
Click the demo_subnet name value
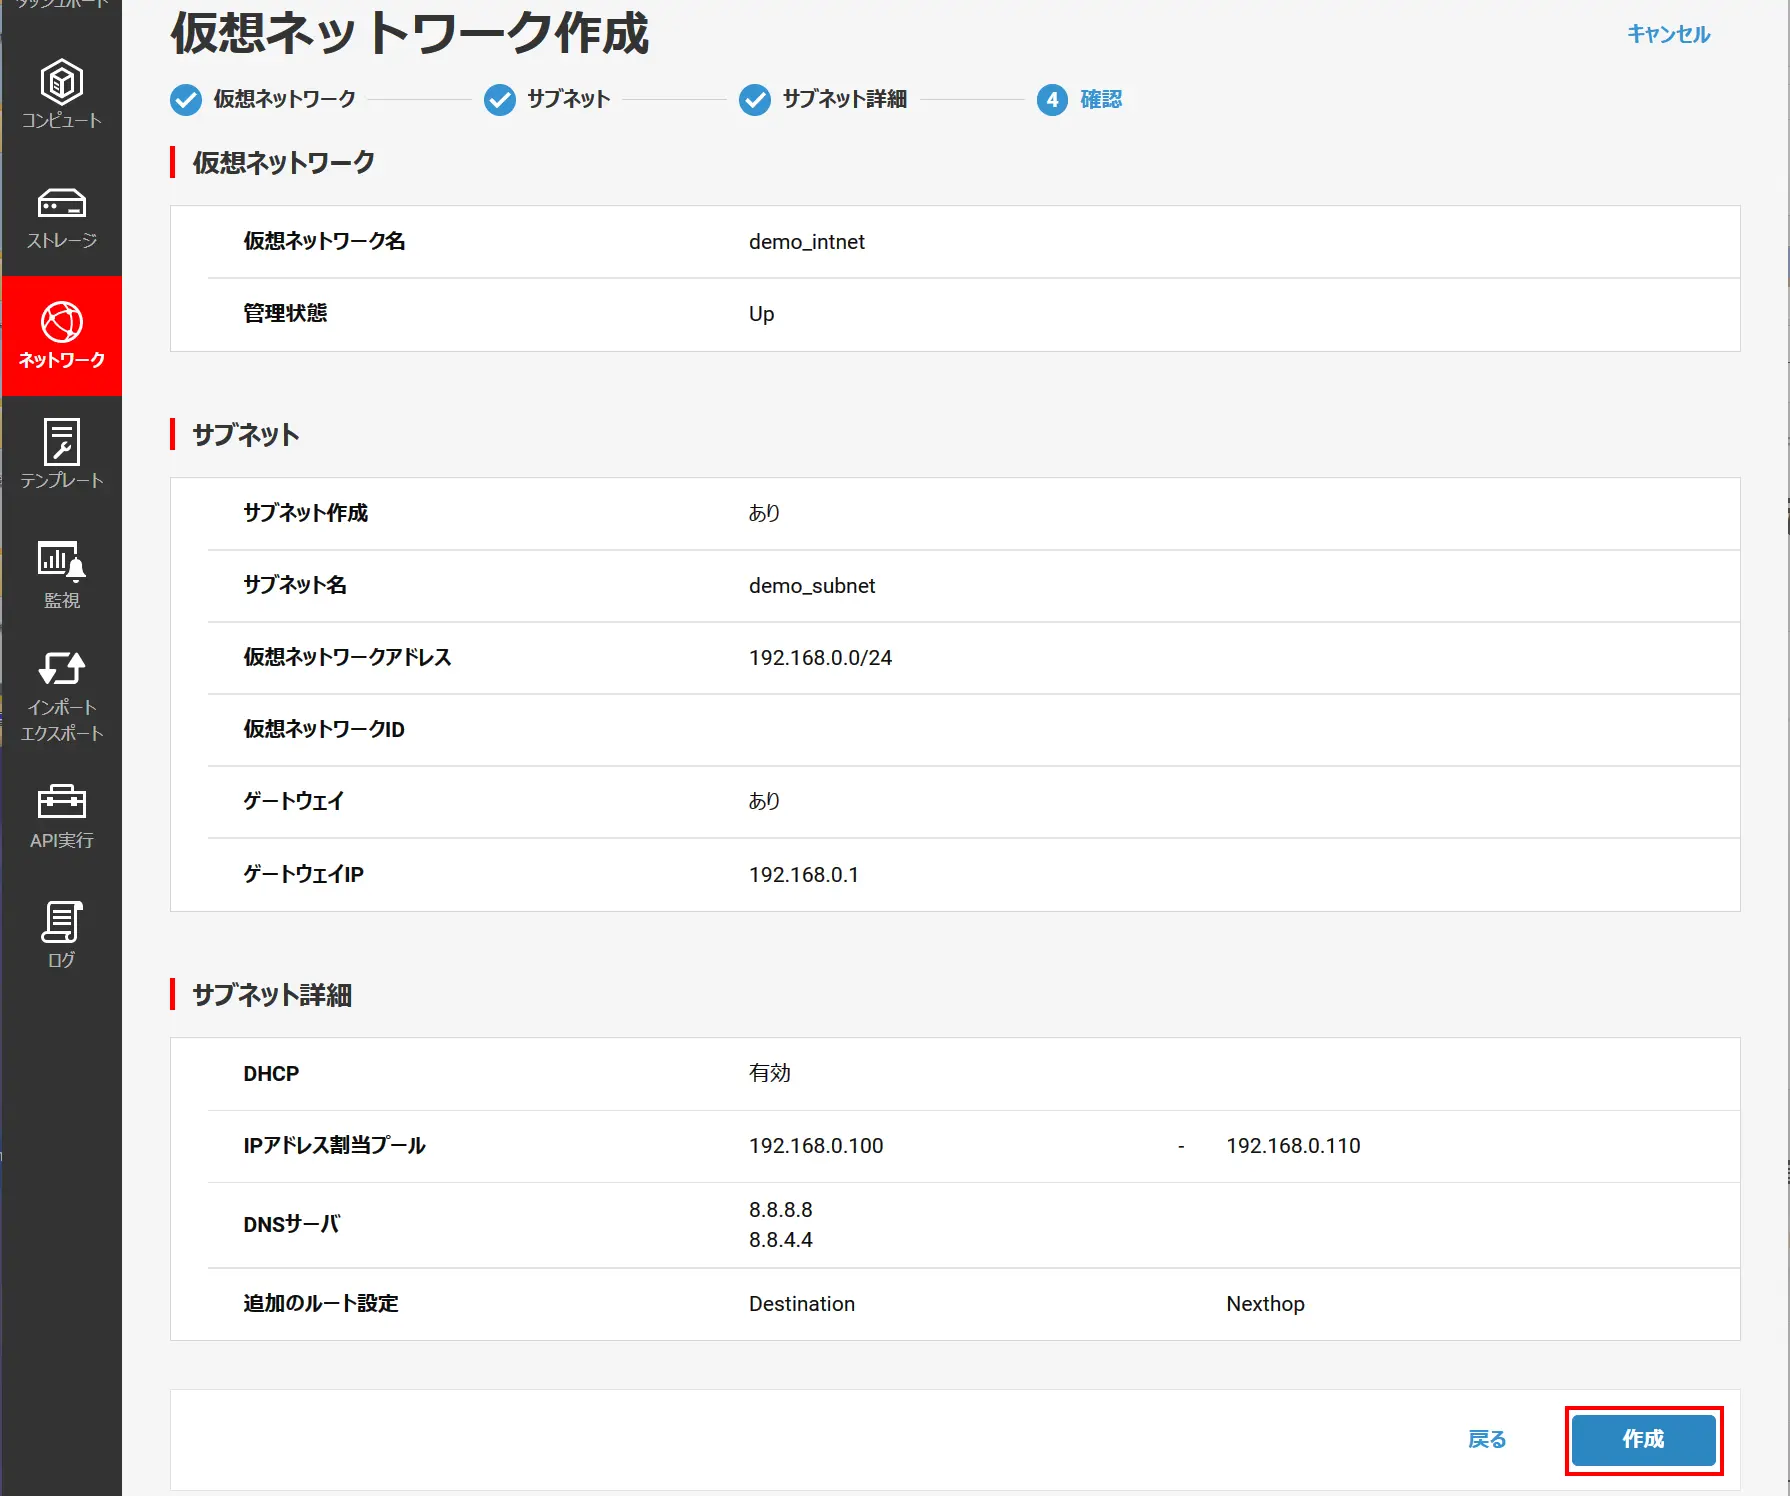pyautogui.click(x=812, y=586)
